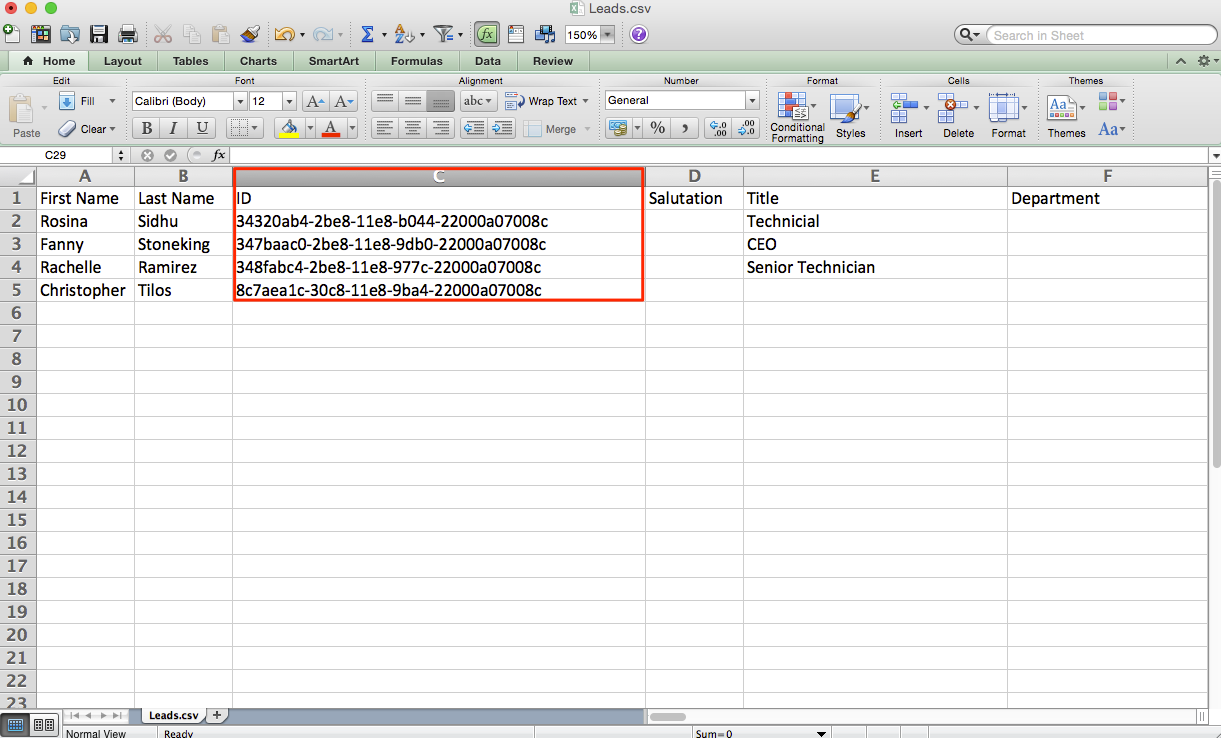This screenshot has width=1221, height=738.
Task: Open the cell Styles gallery
Action: [x=850, y=117]
